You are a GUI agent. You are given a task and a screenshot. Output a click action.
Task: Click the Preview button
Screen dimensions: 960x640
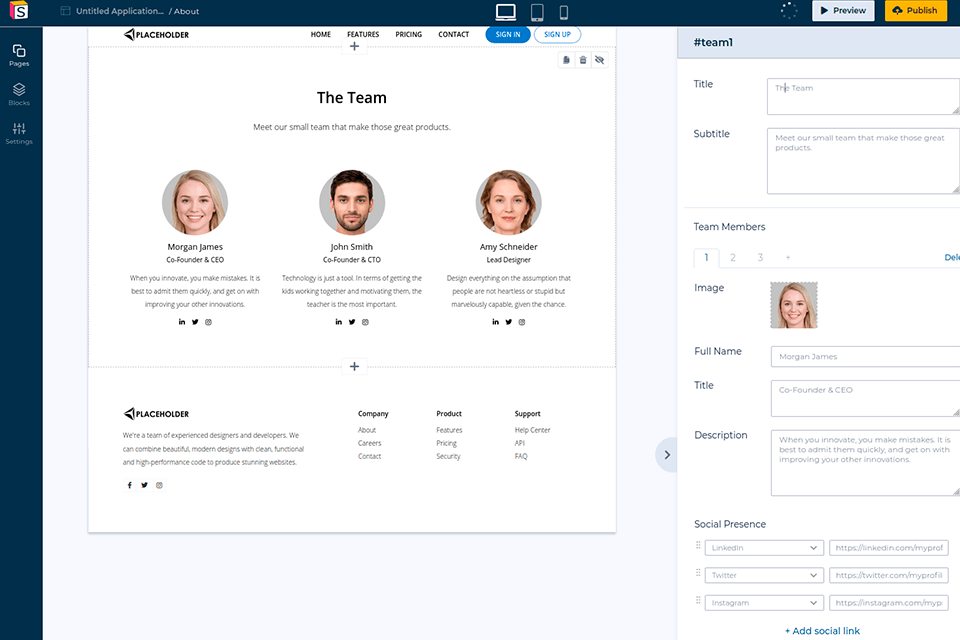pos(843,10)
